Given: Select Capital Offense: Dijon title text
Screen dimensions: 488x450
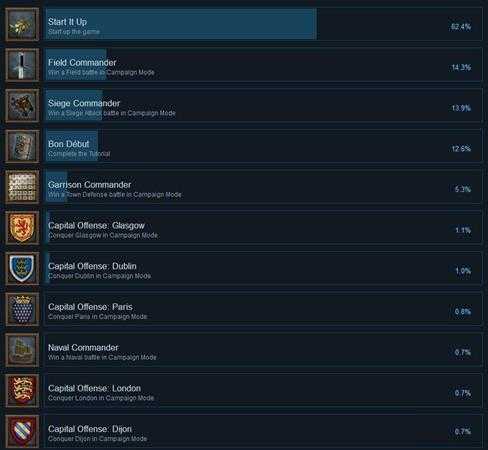Looking at the screenshot, I should tap(90, 429).
